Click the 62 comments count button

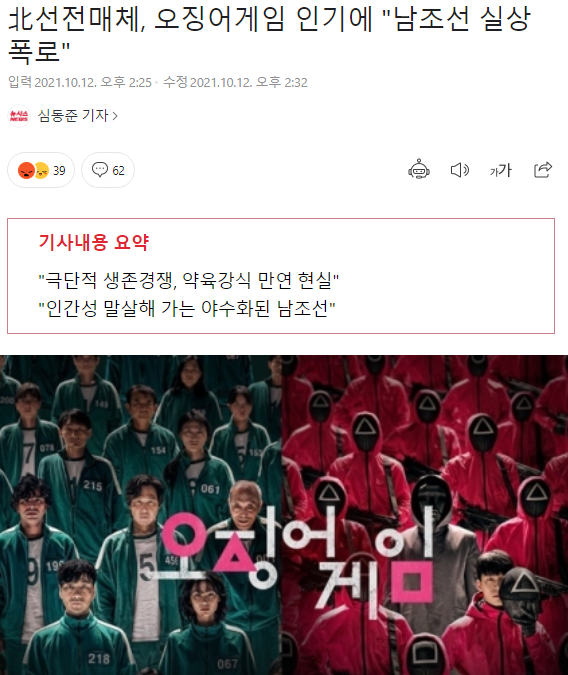[x=108, y=170]
